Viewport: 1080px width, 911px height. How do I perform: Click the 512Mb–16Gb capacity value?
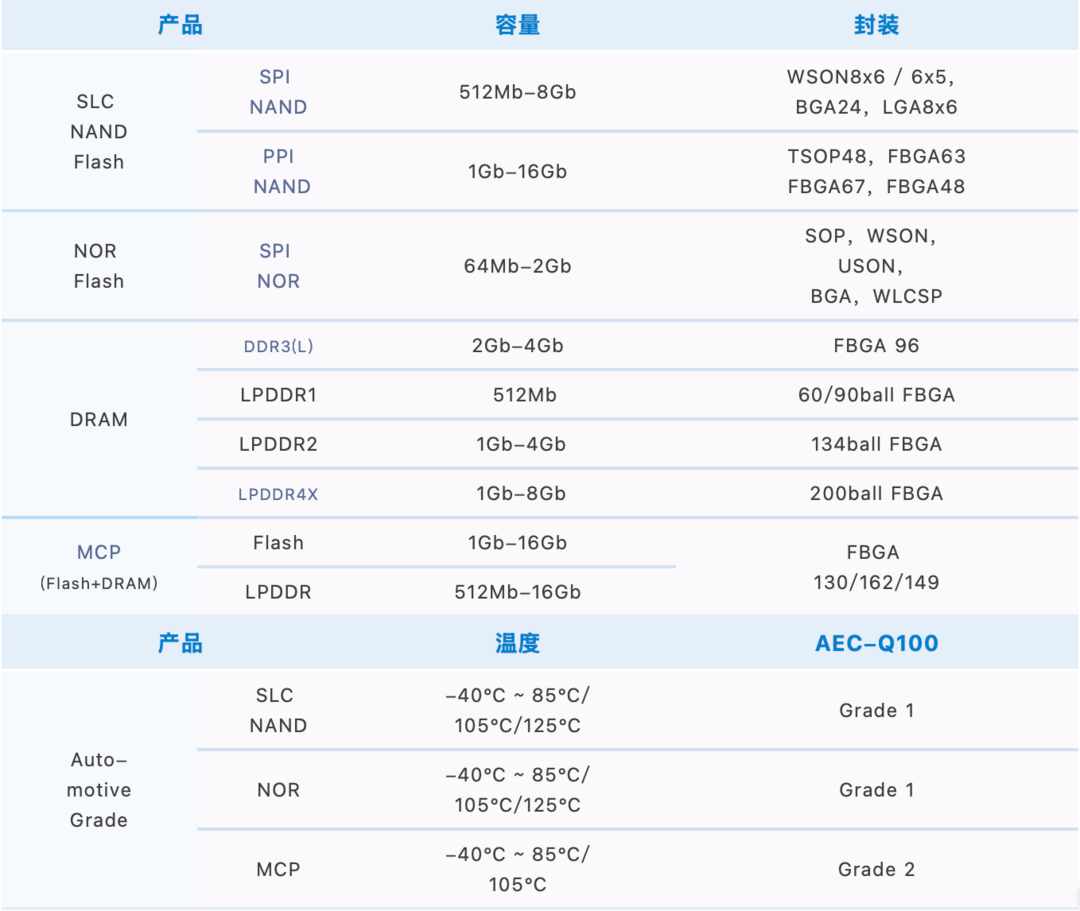pos(517,592)
